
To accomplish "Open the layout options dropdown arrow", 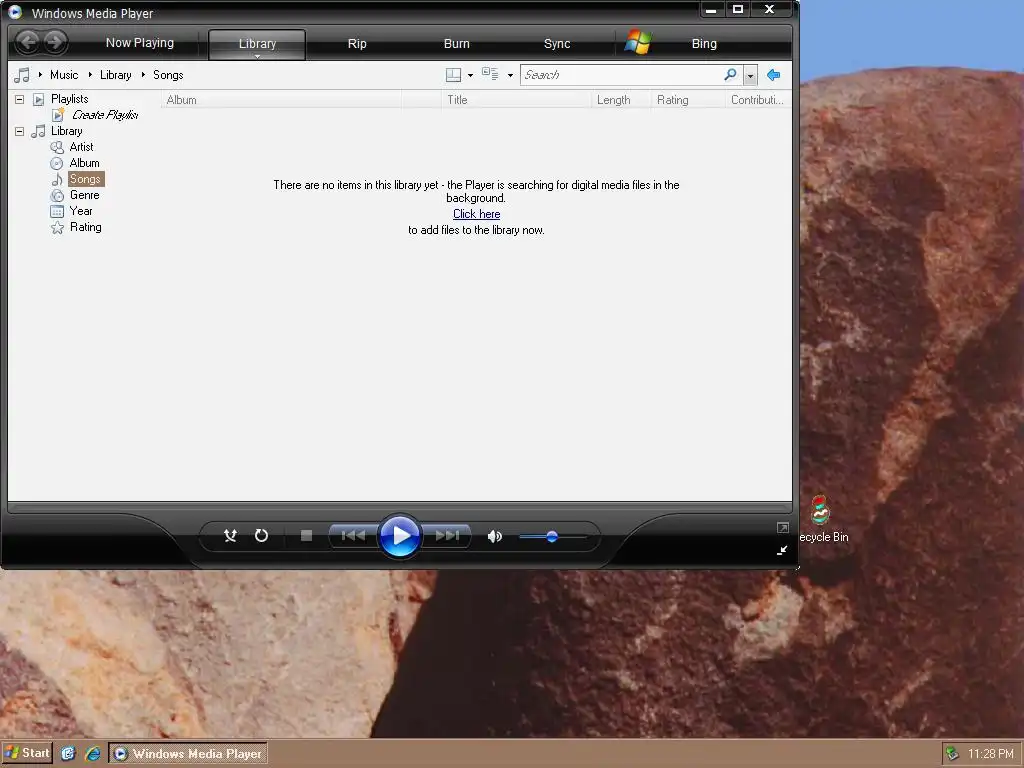I will pyautogui.click(x=470, y=76).
